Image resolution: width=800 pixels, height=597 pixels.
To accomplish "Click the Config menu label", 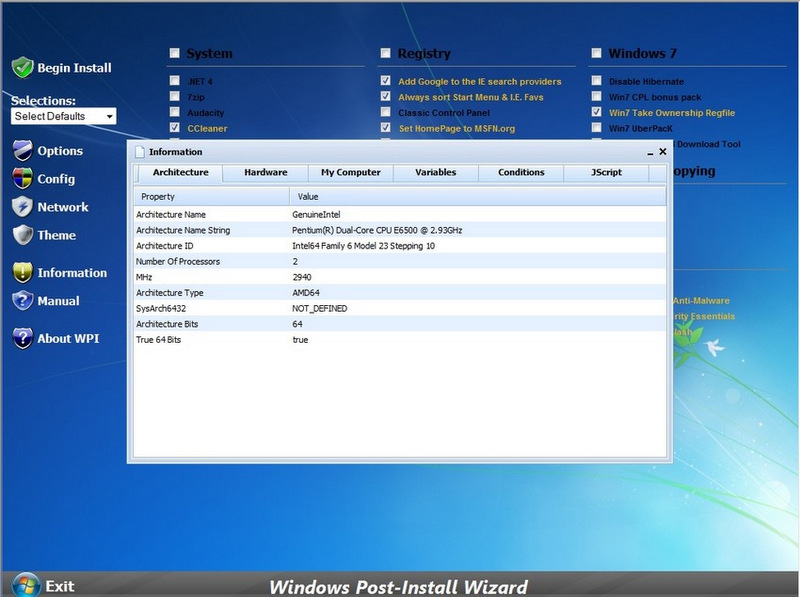I will coord(56,179).
